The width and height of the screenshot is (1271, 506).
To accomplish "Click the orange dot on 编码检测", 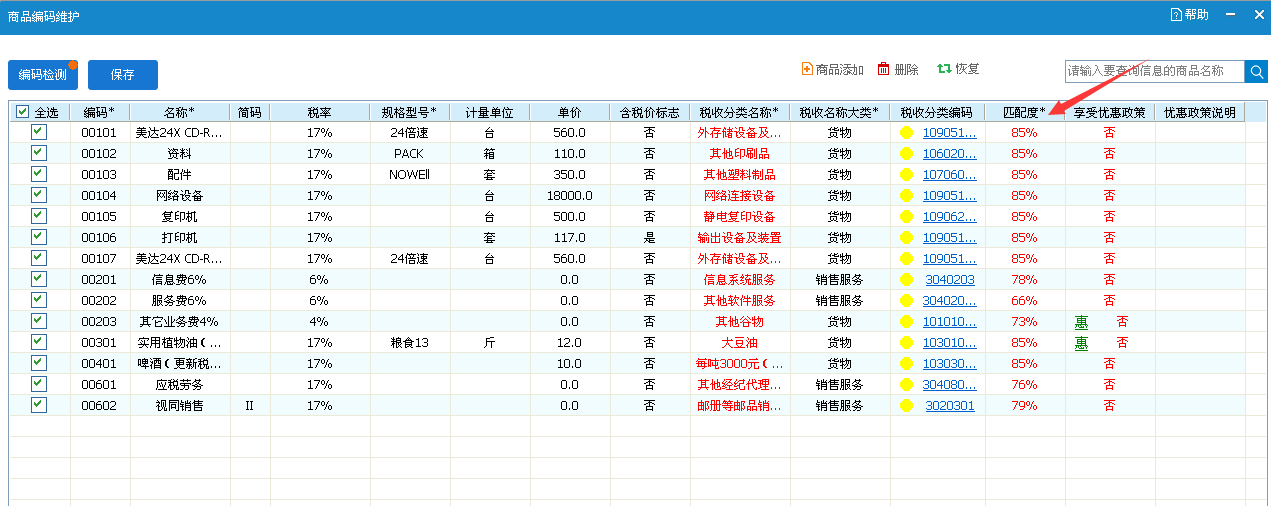I will point(73,65).
